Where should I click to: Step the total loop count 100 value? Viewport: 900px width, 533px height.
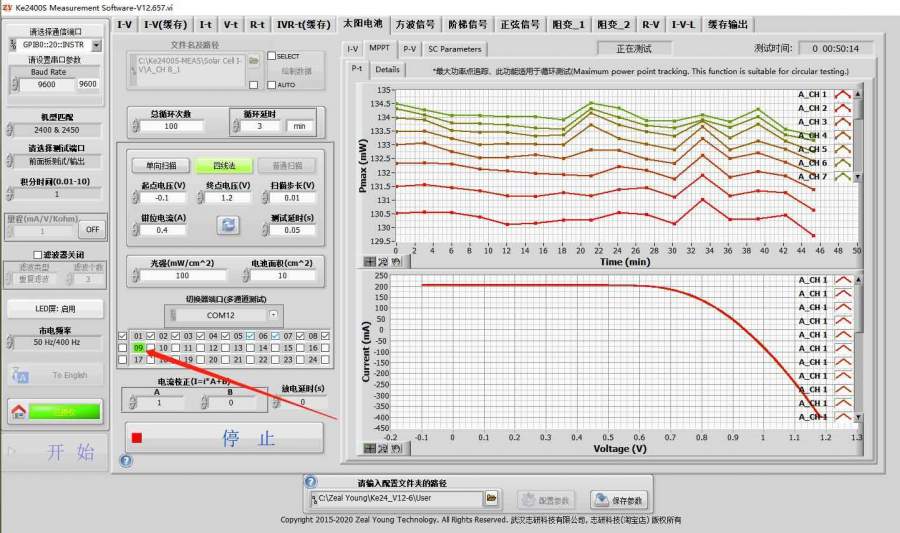135,126
